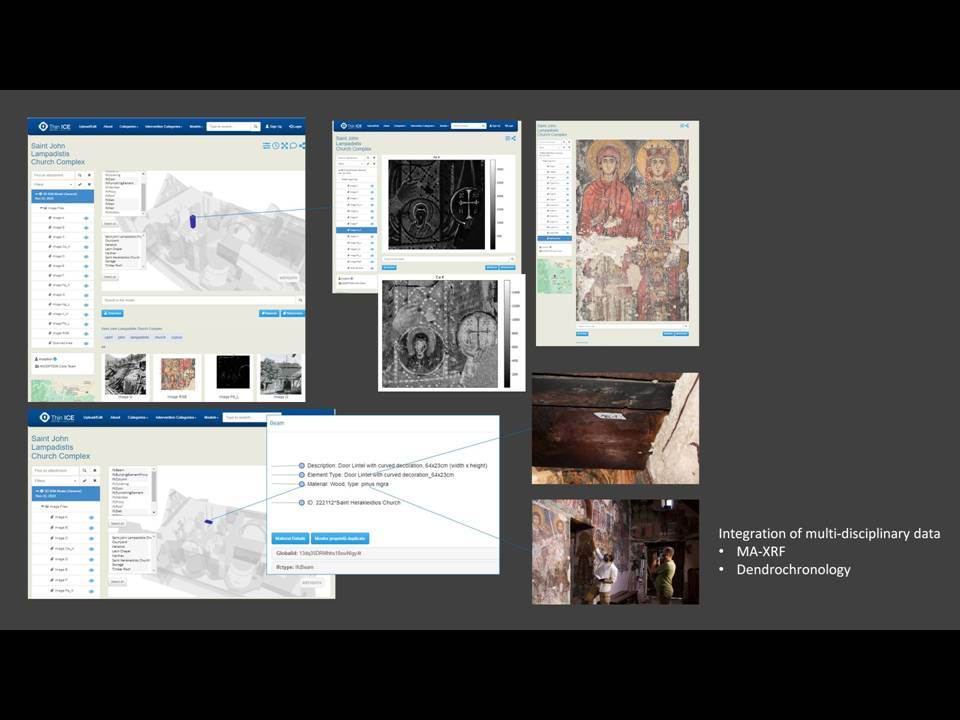
Task: Focus 'Search in the model' field, top-left window
Action: (x=199, y=300)
